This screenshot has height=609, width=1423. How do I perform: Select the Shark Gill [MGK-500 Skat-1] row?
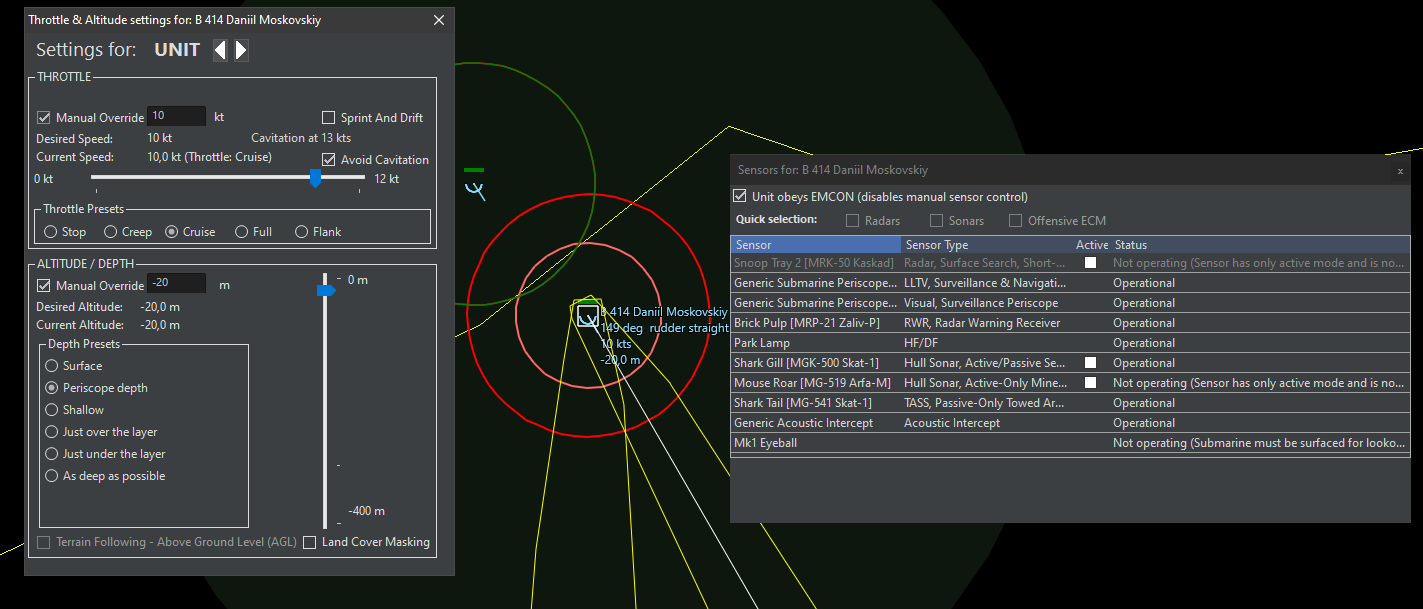coord(1070,363)
